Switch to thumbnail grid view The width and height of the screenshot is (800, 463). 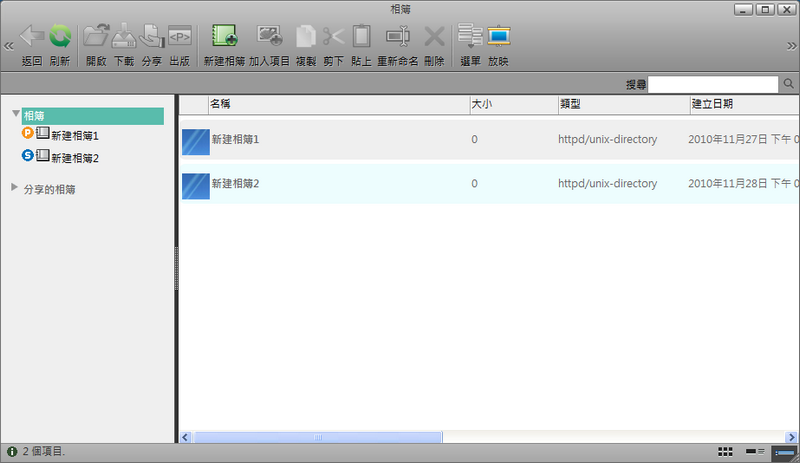tap(725, 452)
